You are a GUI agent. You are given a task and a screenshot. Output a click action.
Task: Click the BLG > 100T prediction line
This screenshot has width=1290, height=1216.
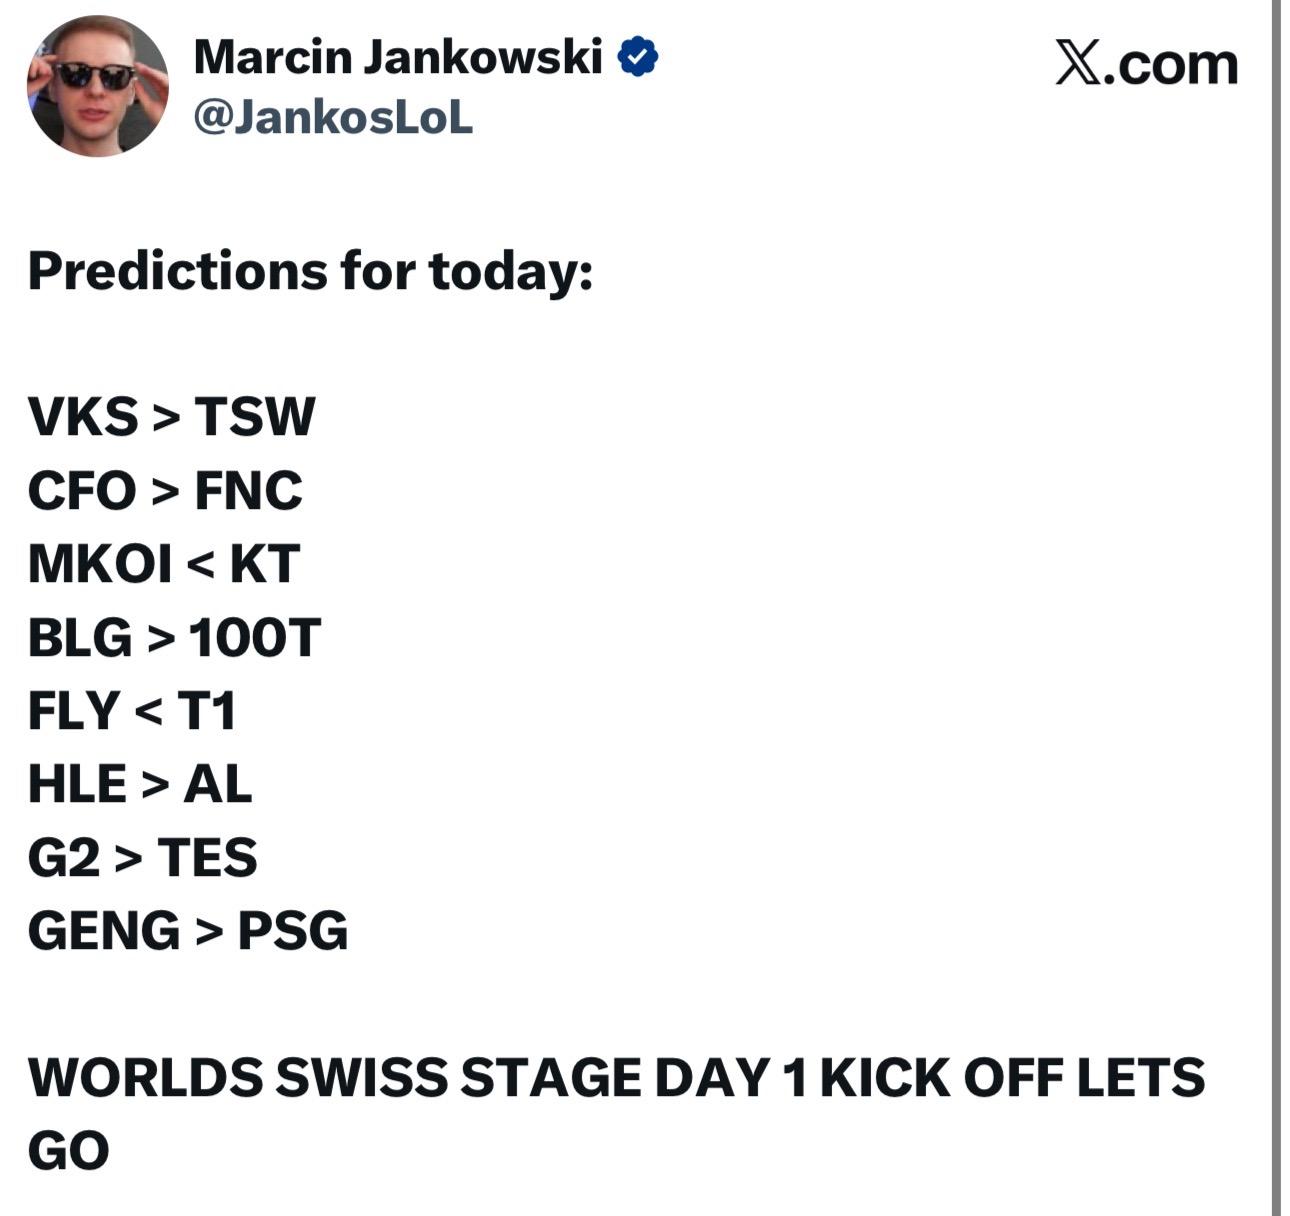point(174,637)
